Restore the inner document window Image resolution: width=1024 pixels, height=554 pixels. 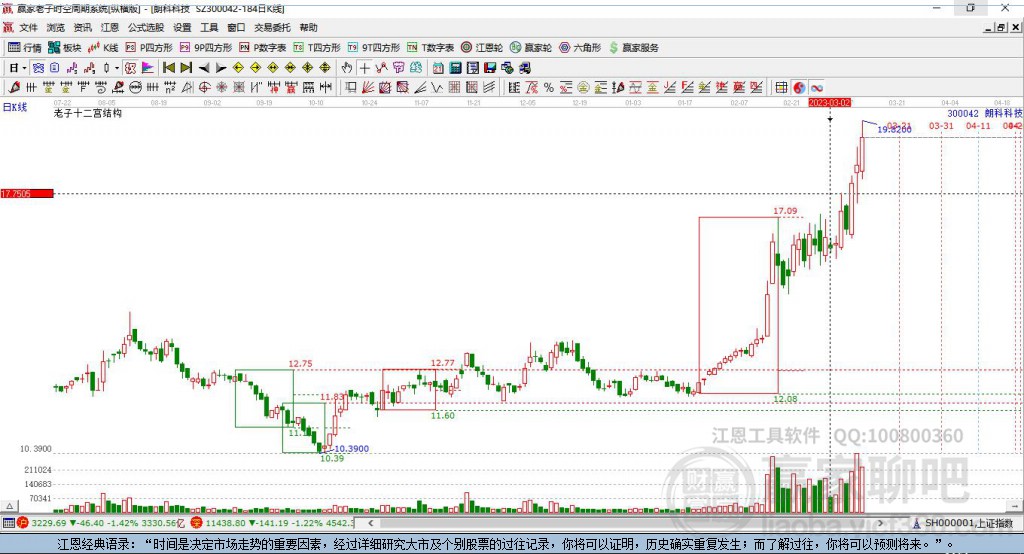[x=1001, y=27]
